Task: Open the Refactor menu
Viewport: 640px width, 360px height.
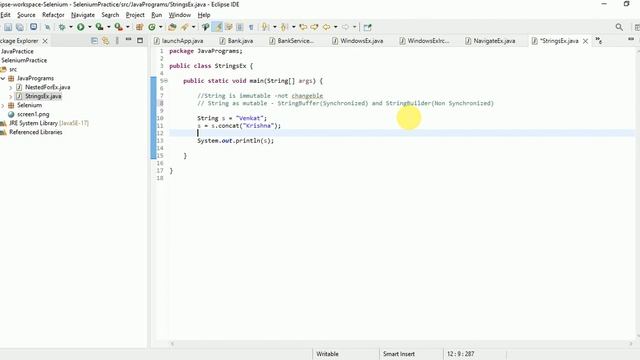Action: point(53,15)
